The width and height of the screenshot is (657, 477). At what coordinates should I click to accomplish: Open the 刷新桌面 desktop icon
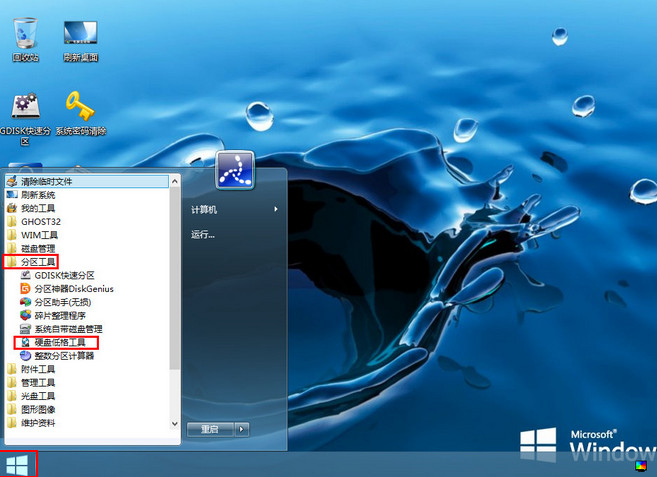coord(80,41)
